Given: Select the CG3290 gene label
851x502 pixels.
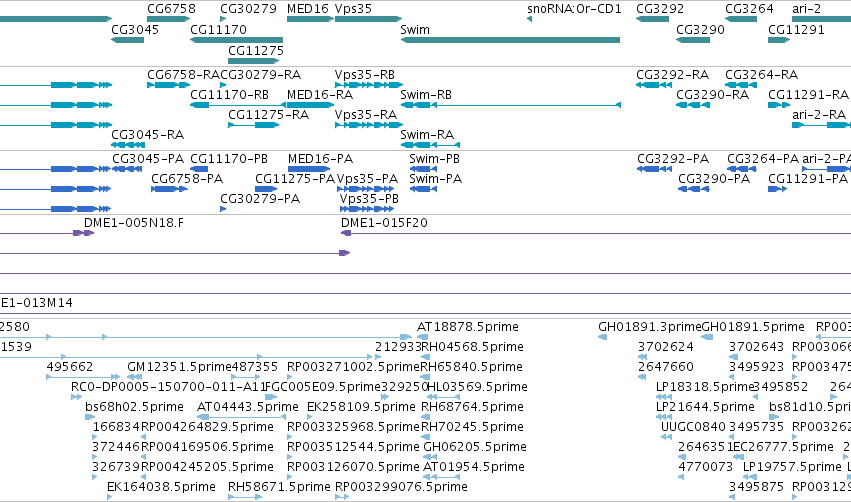Looking at the screenshot, I should (x=700, y=29).
